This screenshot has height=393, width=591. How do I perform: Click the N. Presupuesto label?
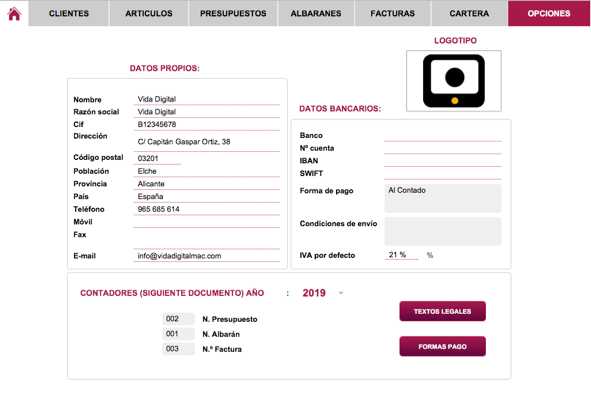tap(230, 319)
